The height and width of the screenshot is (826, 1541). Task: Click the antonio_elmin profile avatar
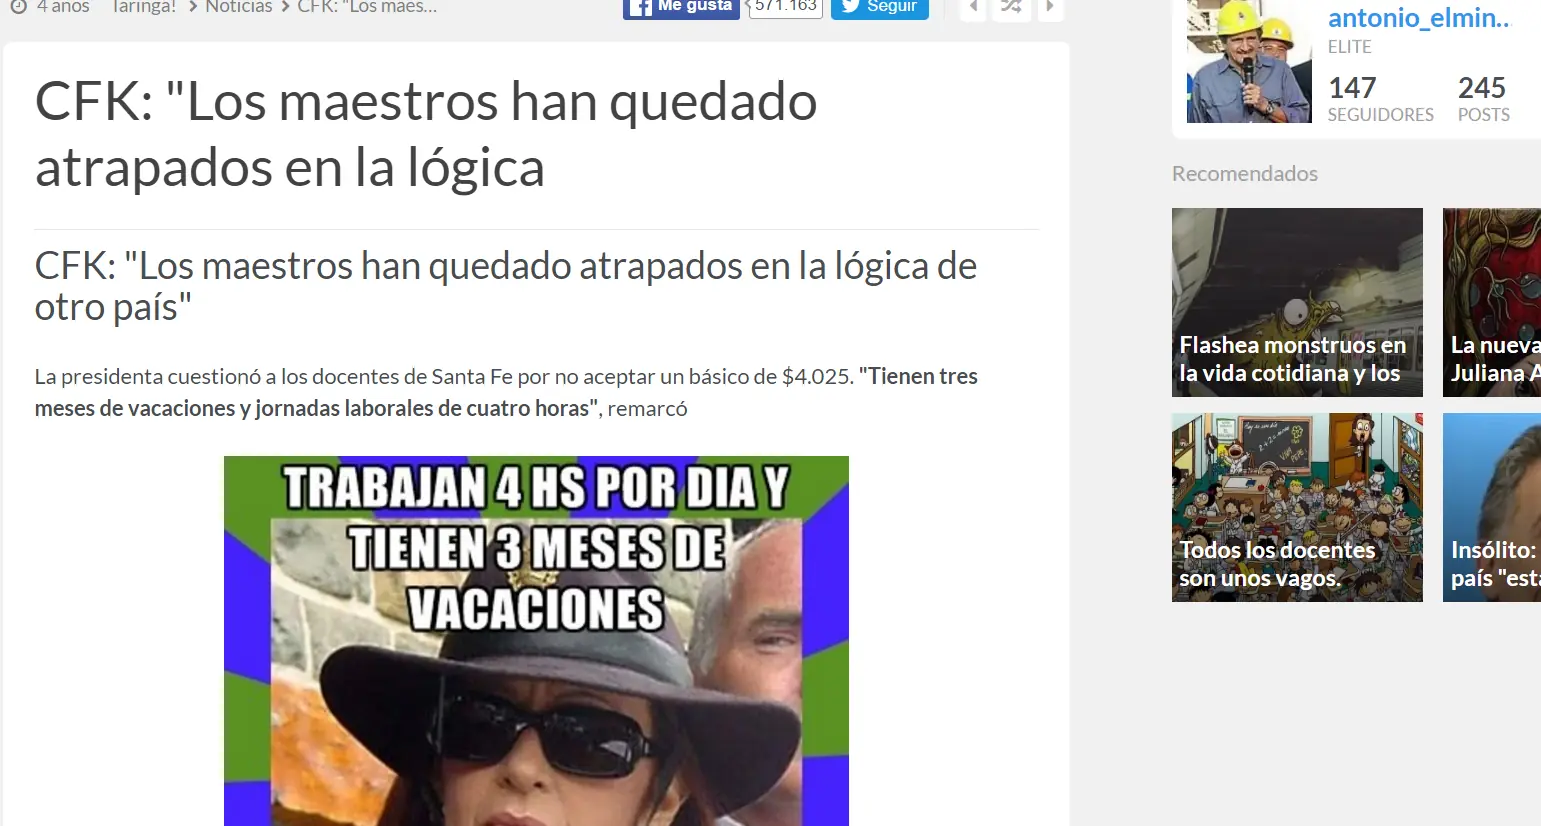click(1249, 61)
